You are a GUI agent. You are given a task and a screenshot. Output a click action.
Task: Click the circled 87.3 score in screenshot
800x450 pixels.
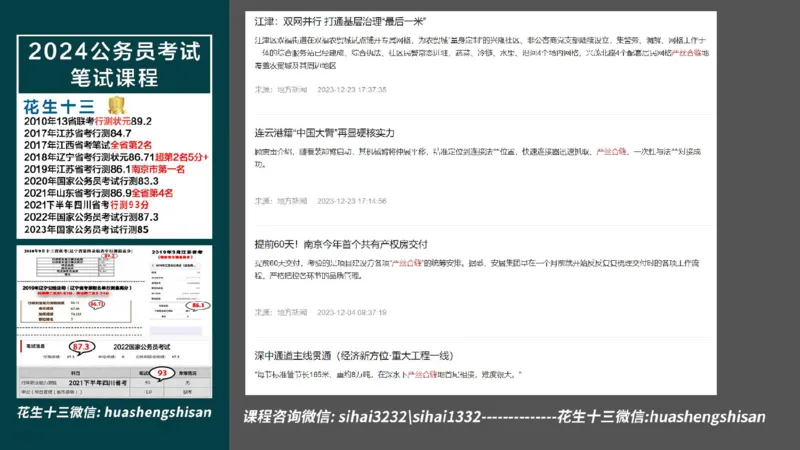pos(81,347)
